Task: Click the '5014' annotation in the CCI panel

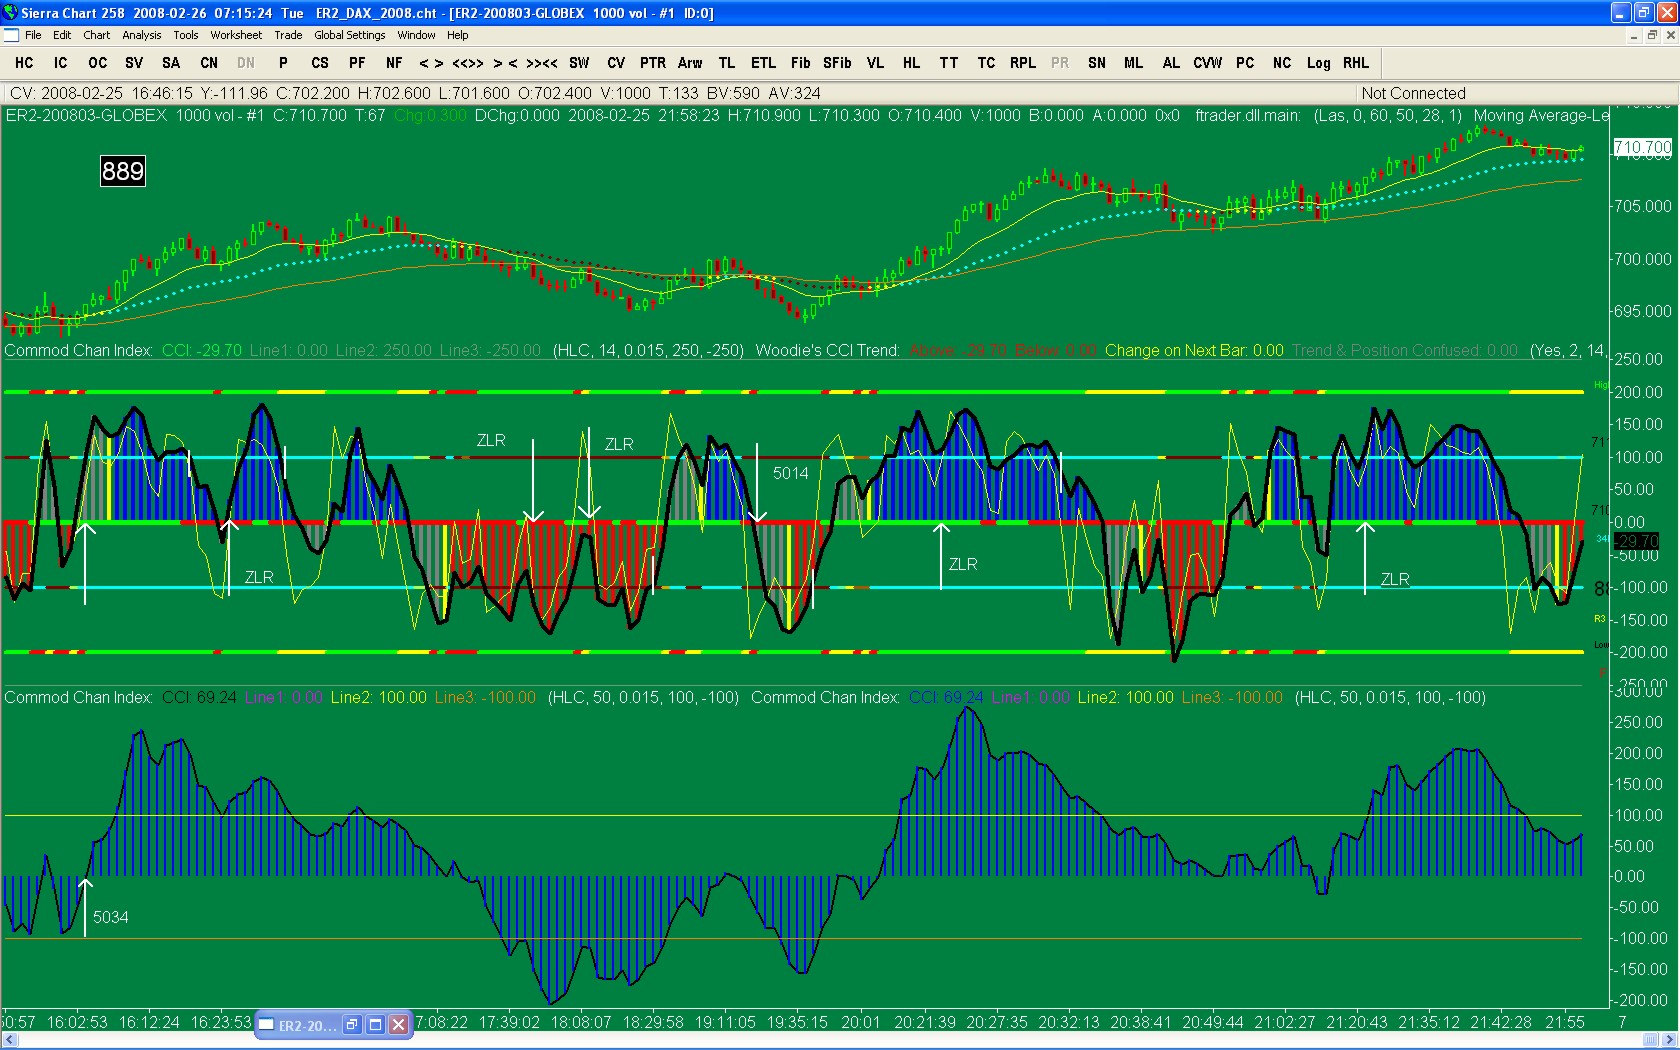Action: point(790,473)
